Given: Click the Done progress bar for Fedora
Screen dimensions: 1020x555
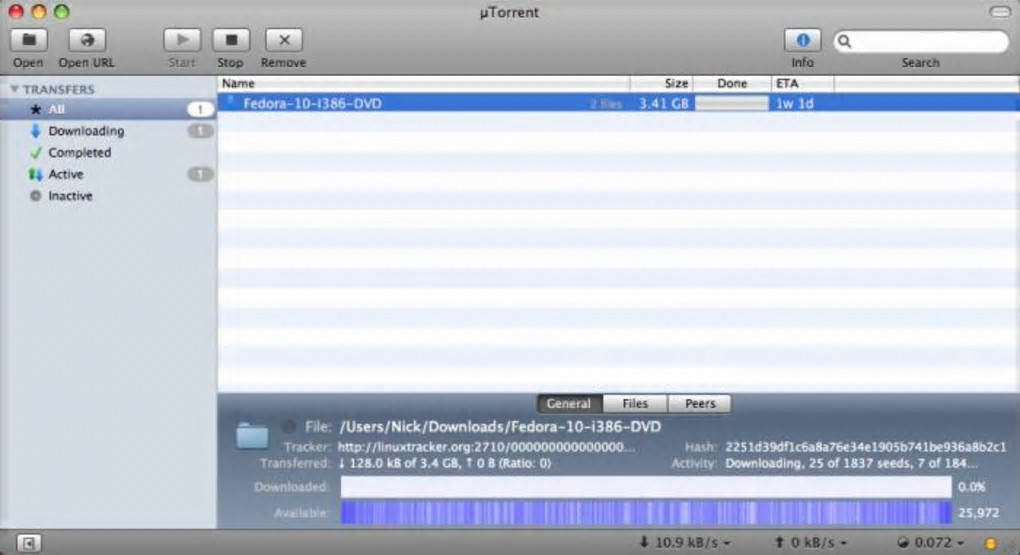Looking at the screenshot, I should click(732, 103).
